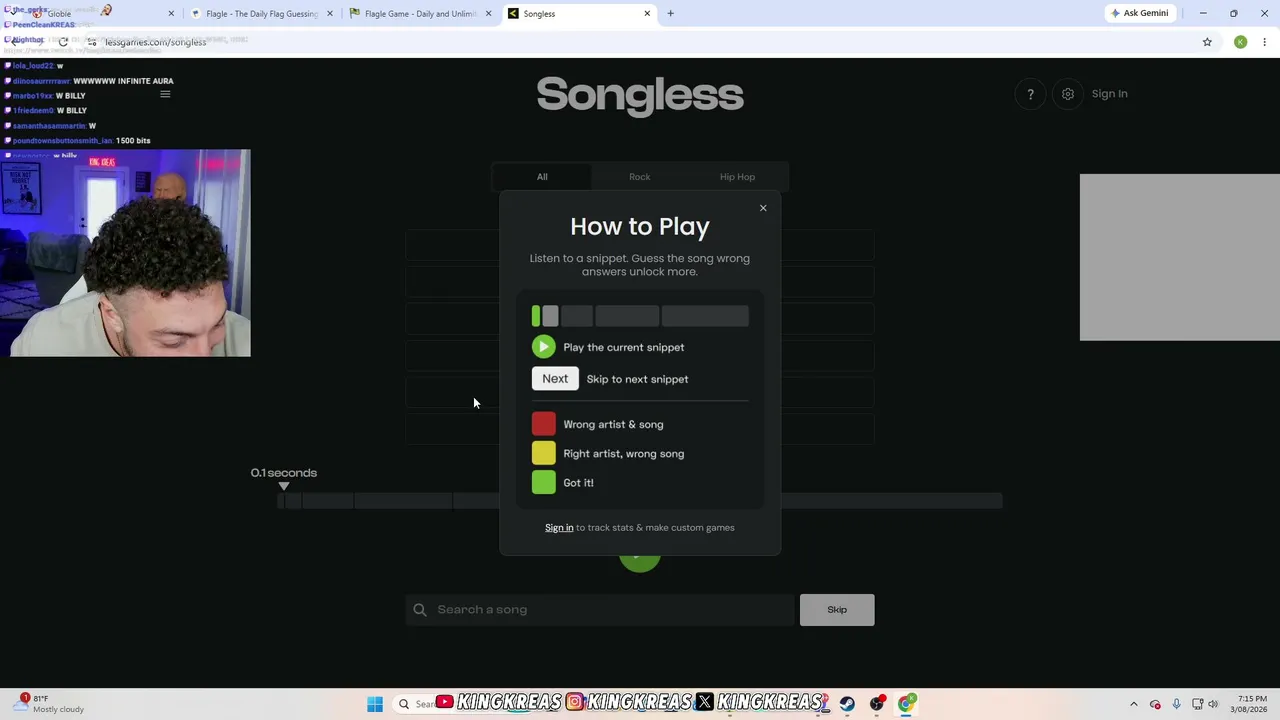Open Steam from the taskbar
The height and width of the screenshot is (720, 1280).
[x=847, y=704]
